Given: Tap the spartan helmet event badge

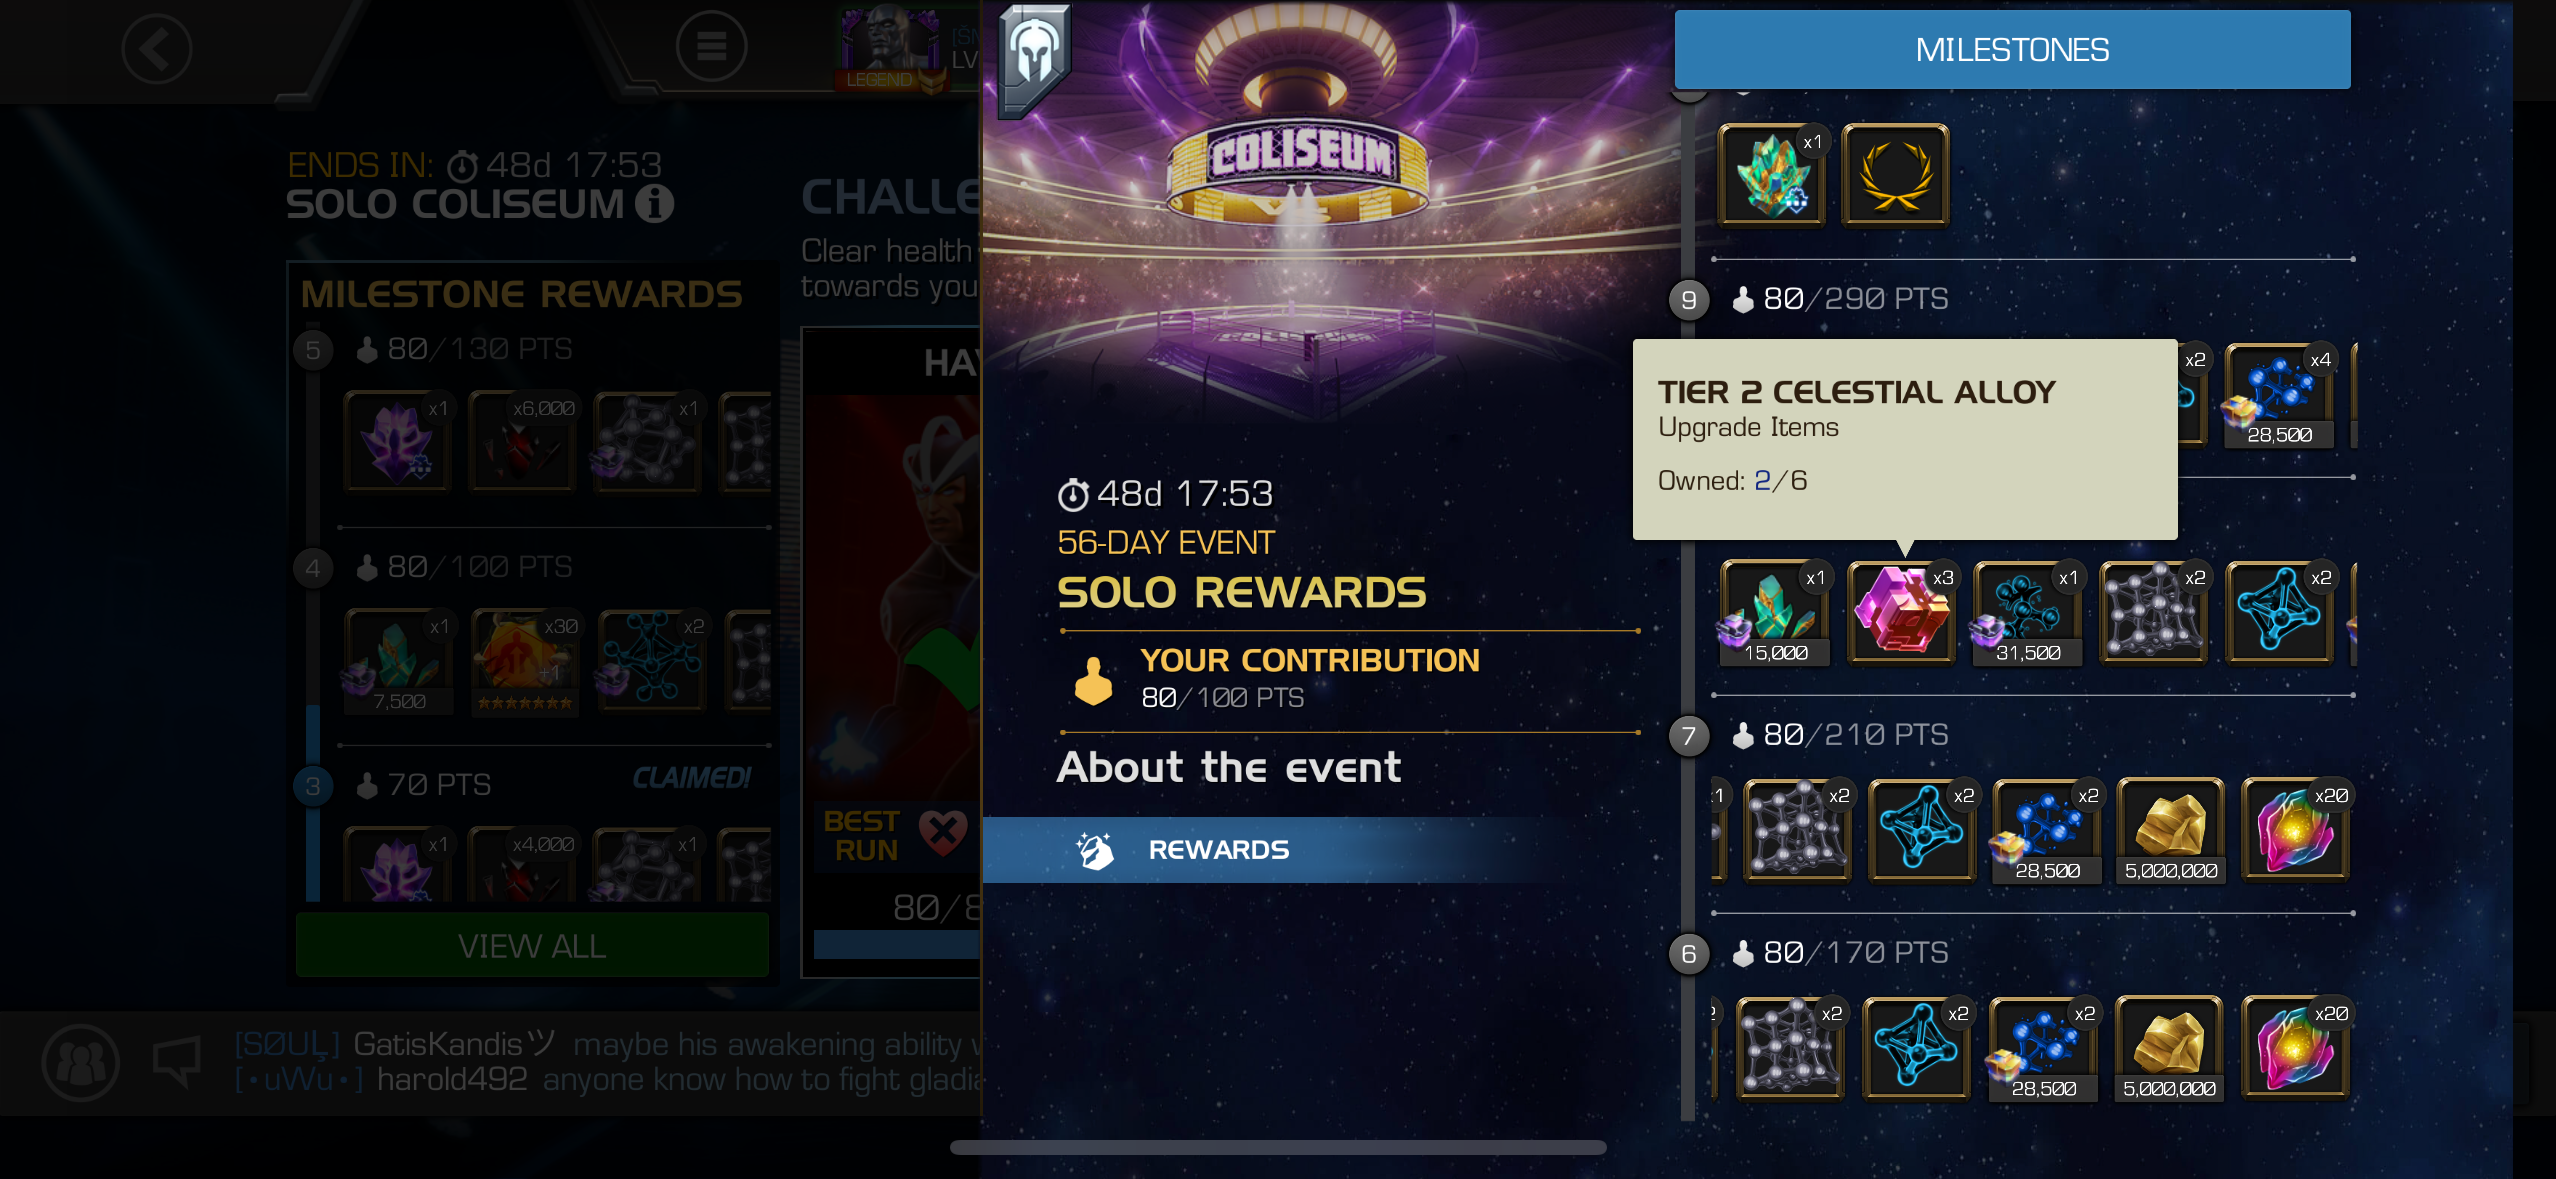Looking at the screenshot, I should pos(1035,58).
